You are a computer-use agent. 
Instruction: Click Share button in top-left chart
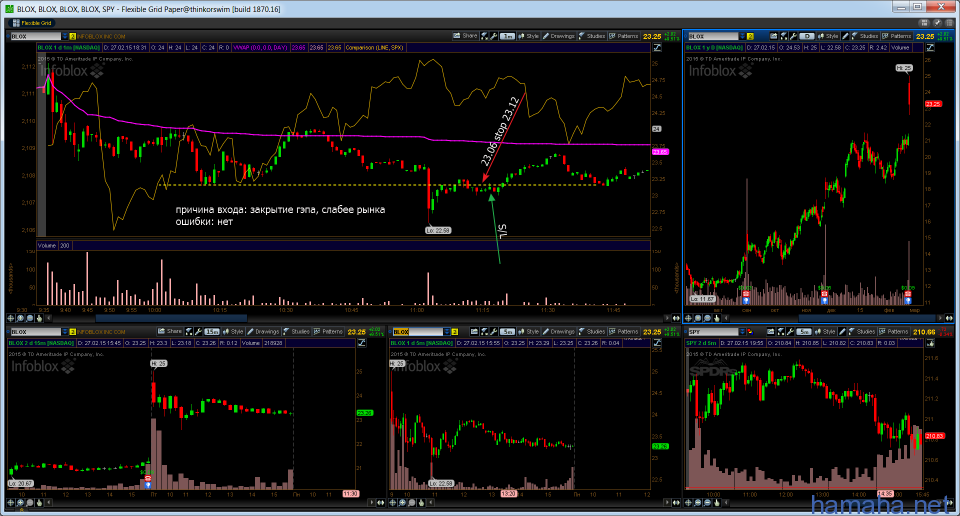pyautogui.click(x=465, y=36)
